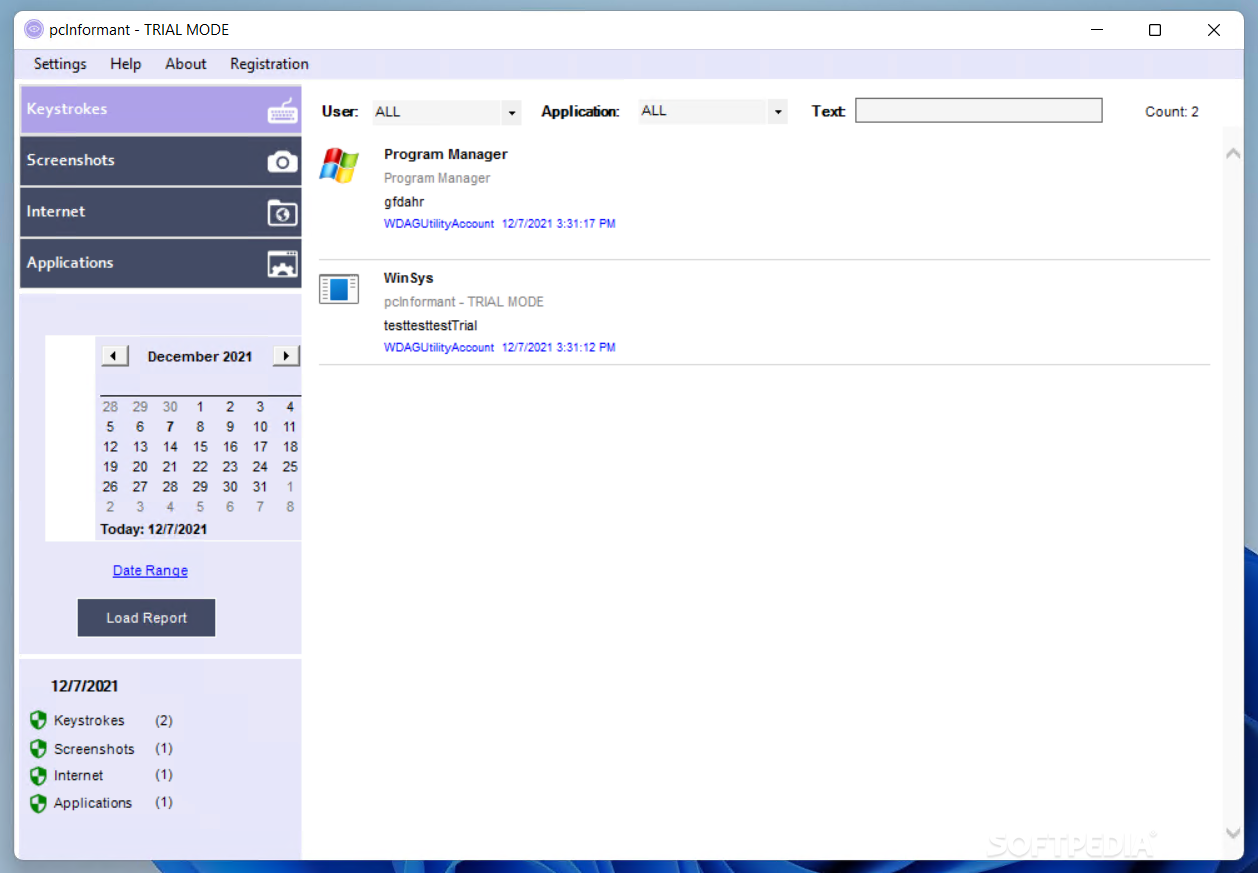Click in the Text filter field

[x=979, y=111]
